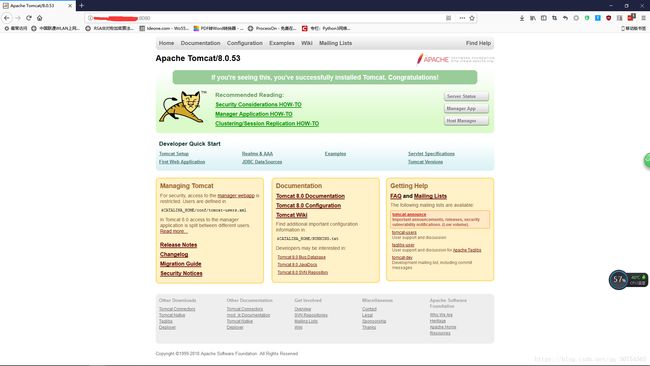The height and width of the screenshot is (366, 650).
Task: Open Mailing Lists in navigation bar
Action: point(335,43)
